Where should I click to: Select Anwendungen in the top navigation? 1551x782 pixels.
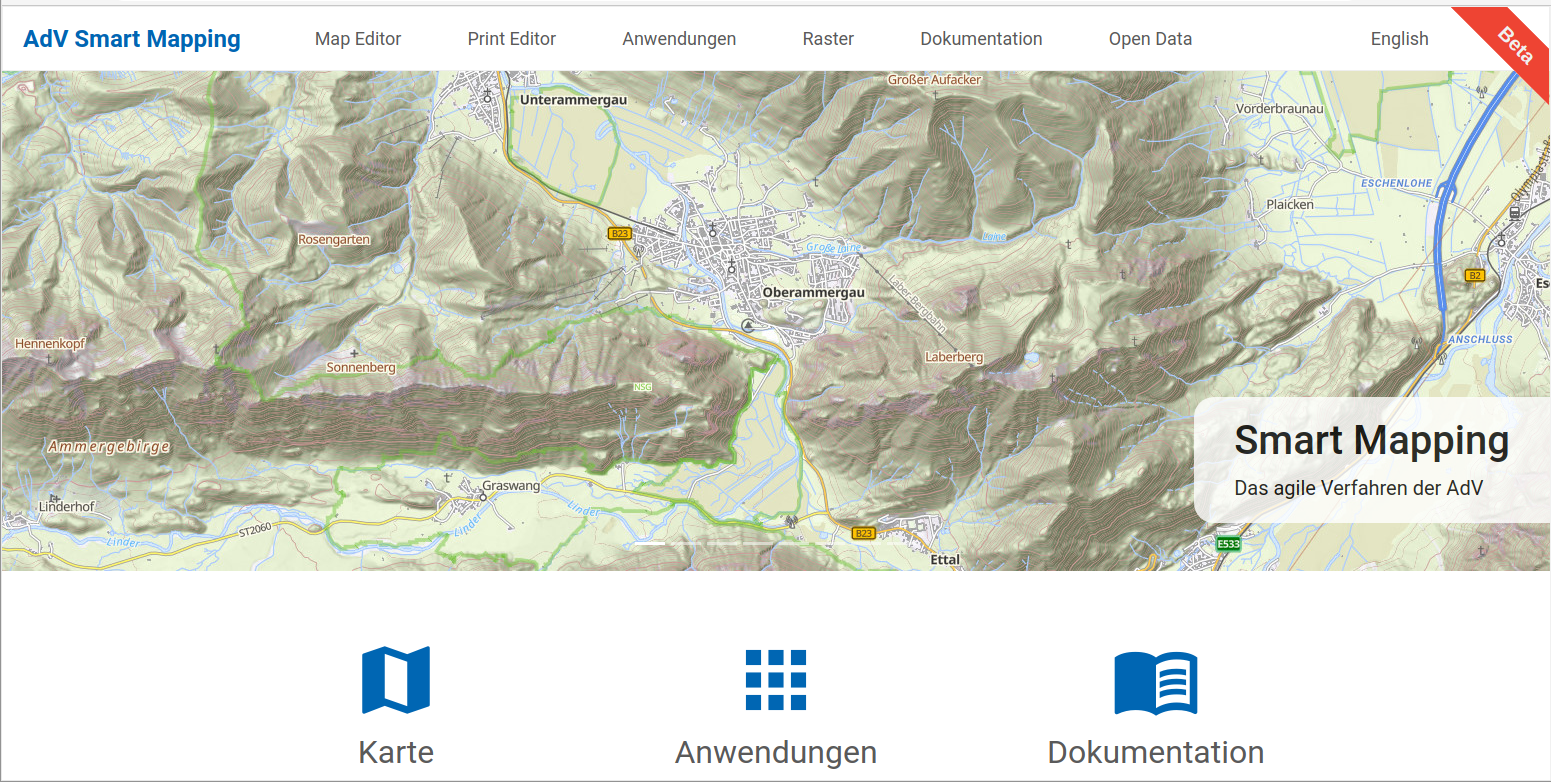679,39
